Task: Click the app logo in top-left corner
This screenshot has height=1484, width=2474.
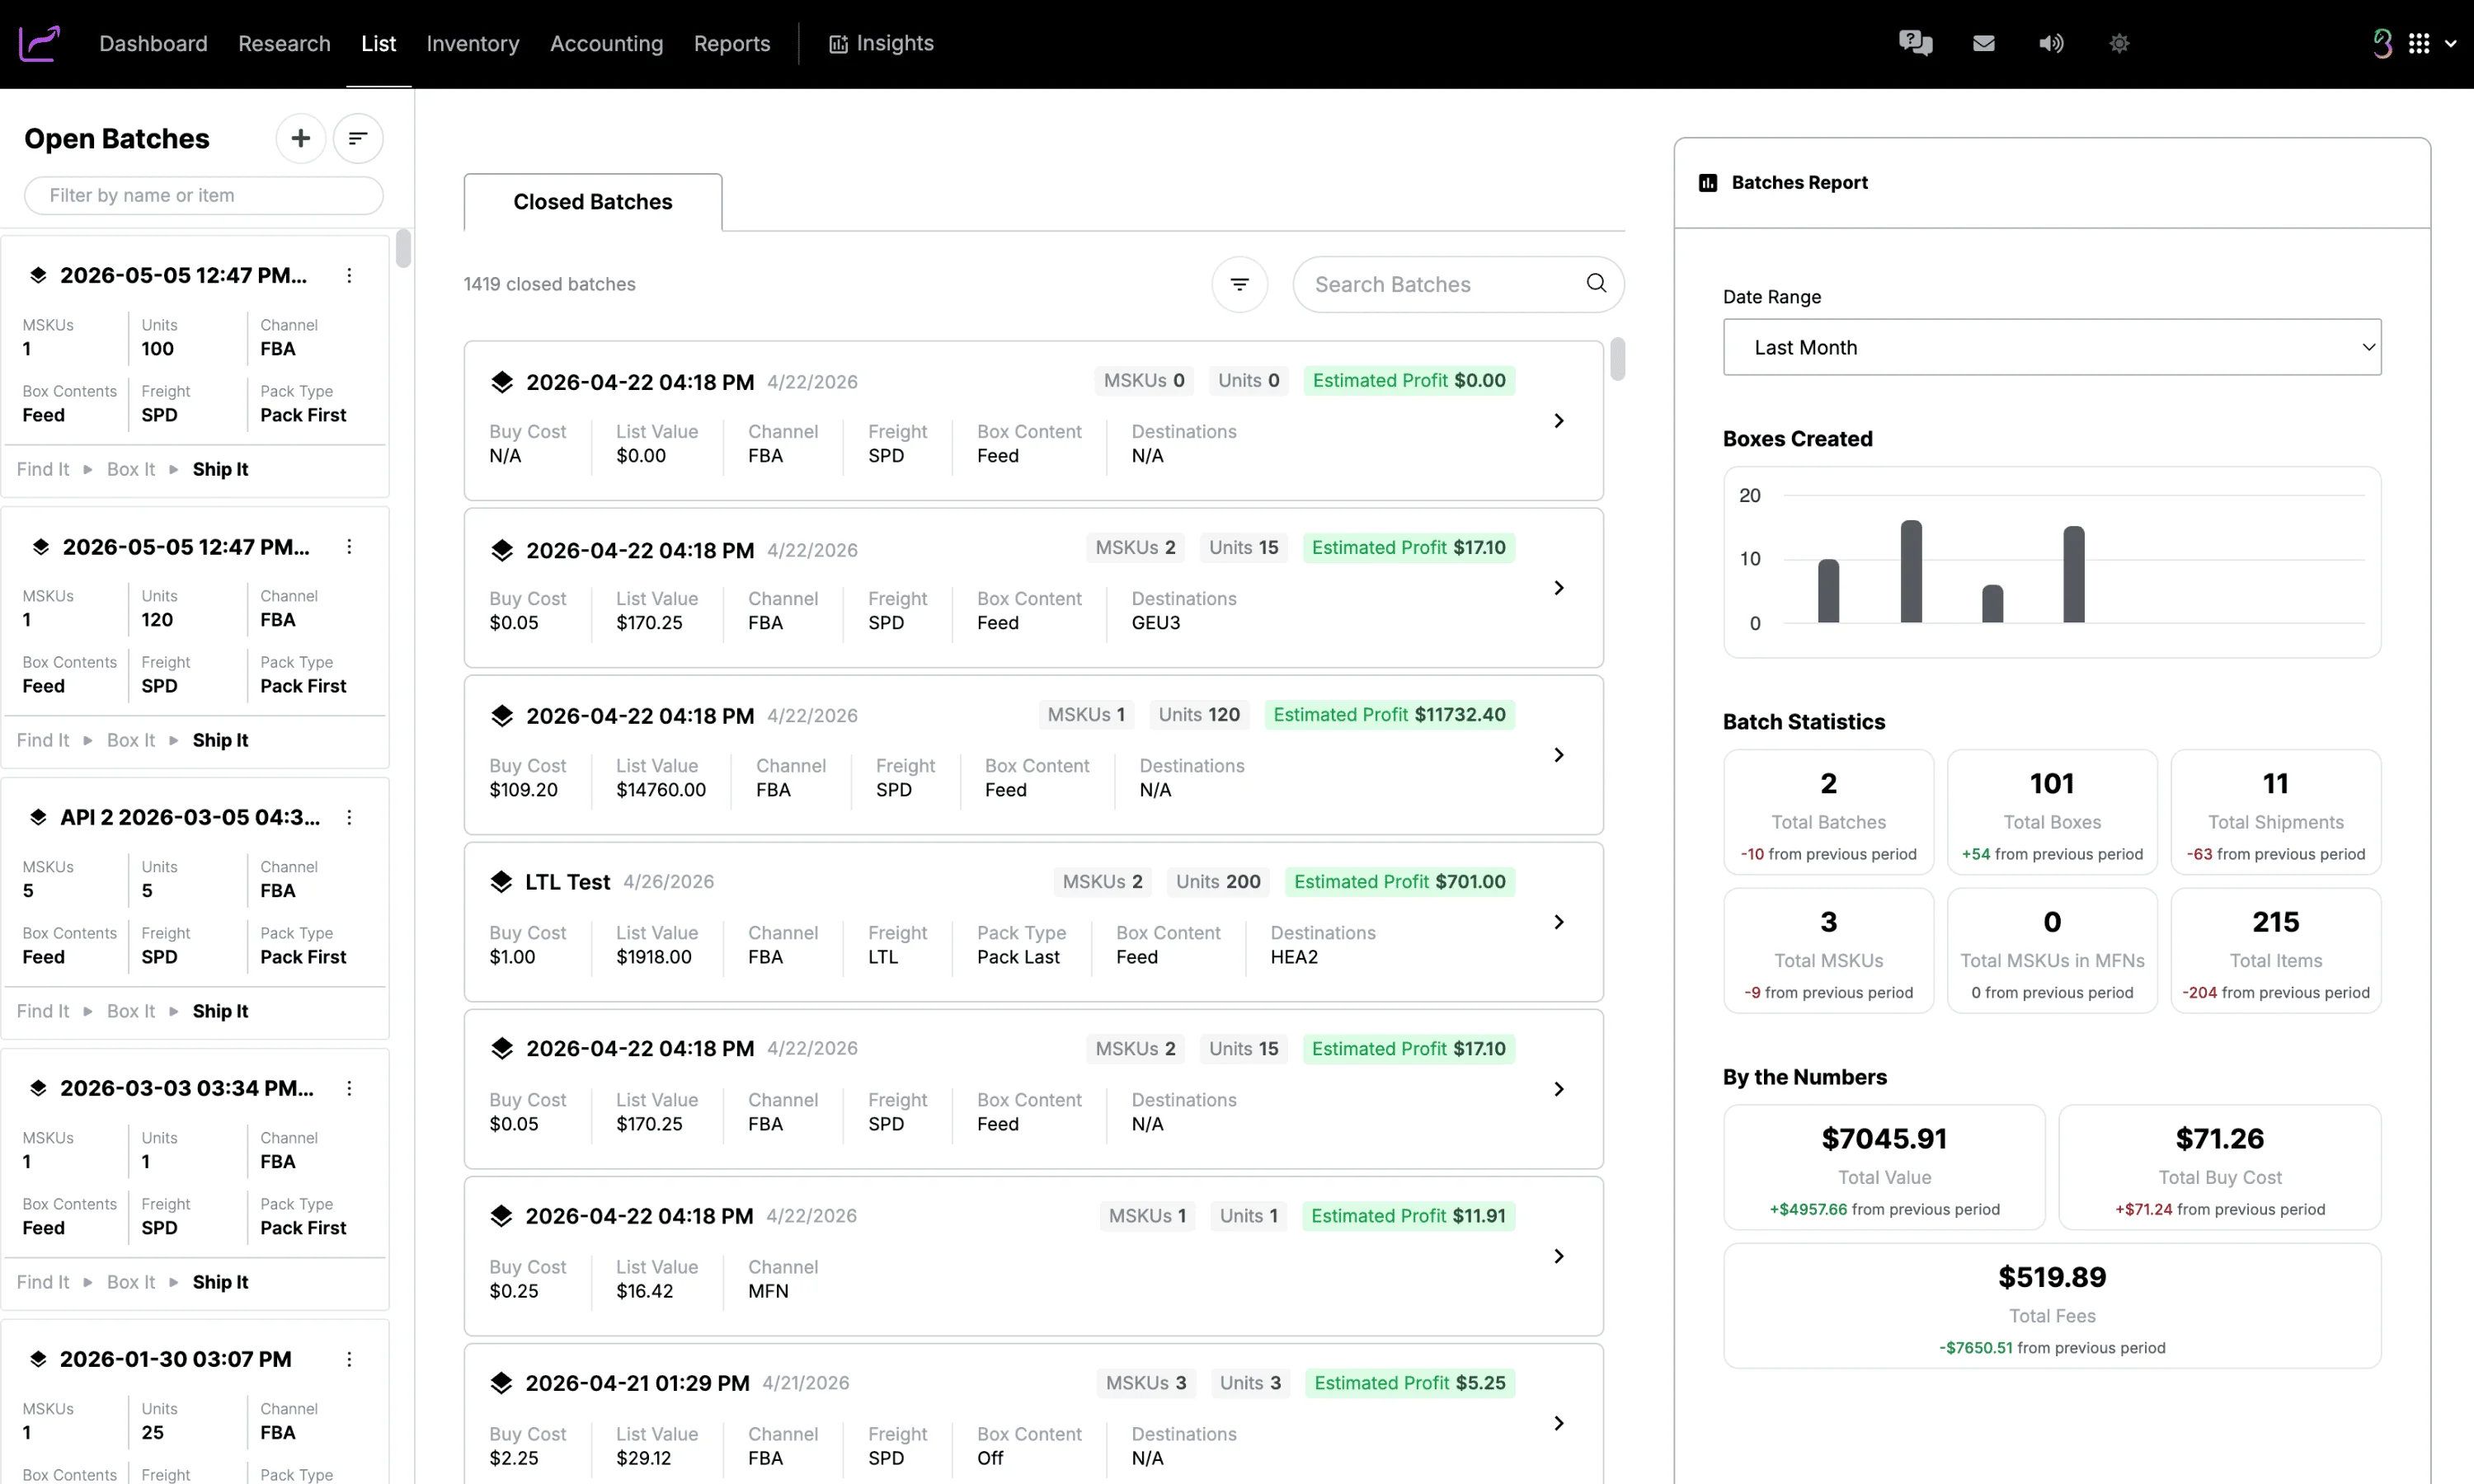Action: click(x=40, y=43)
